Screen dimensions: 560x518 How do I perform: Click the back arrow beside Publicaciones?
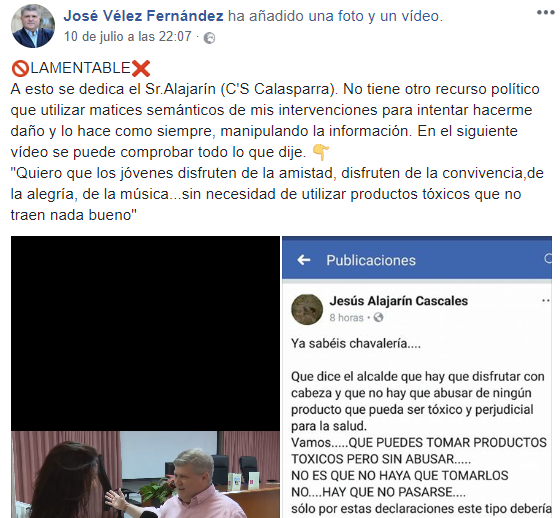pyautogui.click(x=304, y=260)
